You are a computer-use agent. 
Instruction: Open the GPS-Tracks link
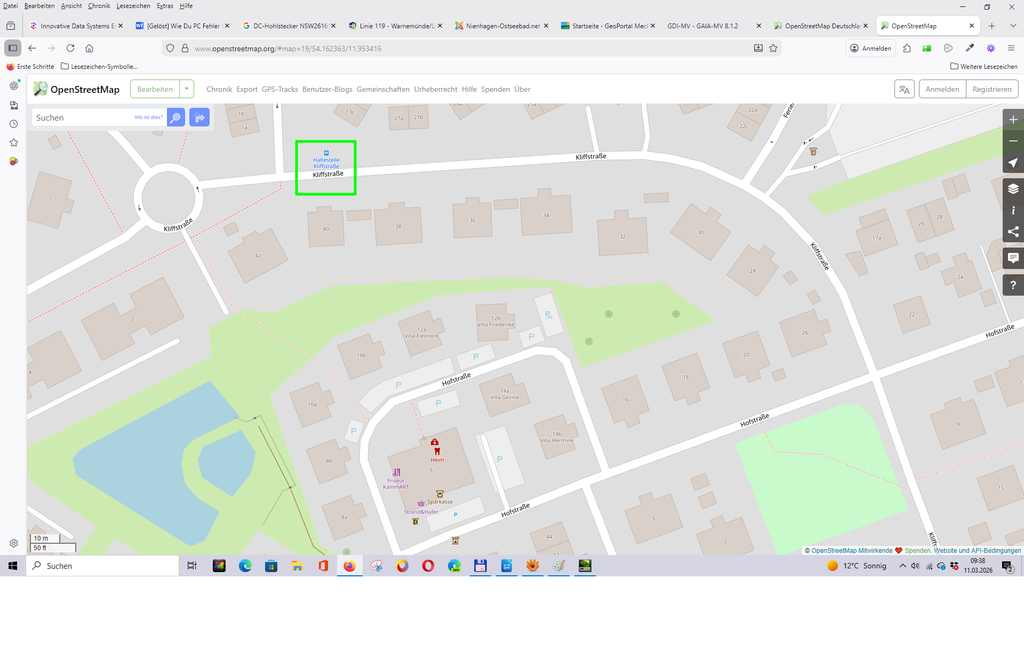(x=280, y=89)
